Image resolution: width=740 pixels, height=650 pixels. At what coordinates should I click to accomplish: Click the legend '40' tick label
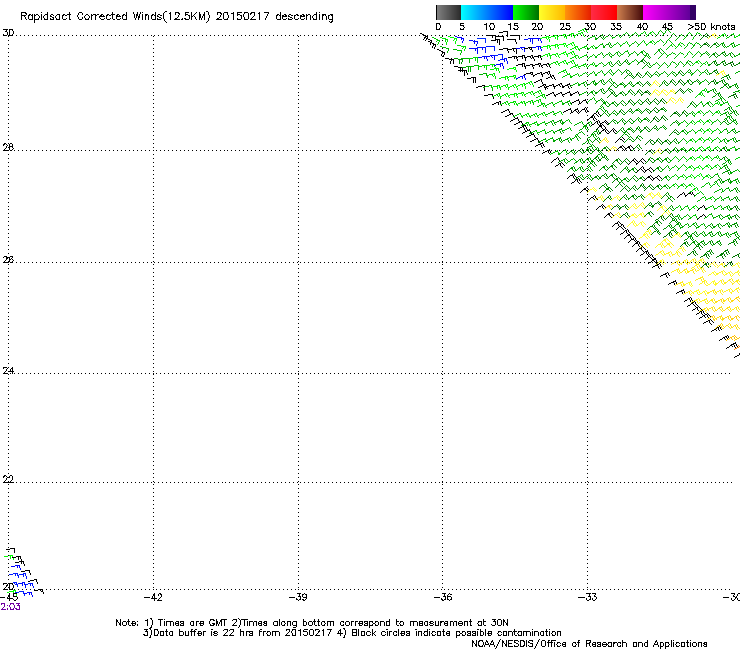tap(642, 27)
